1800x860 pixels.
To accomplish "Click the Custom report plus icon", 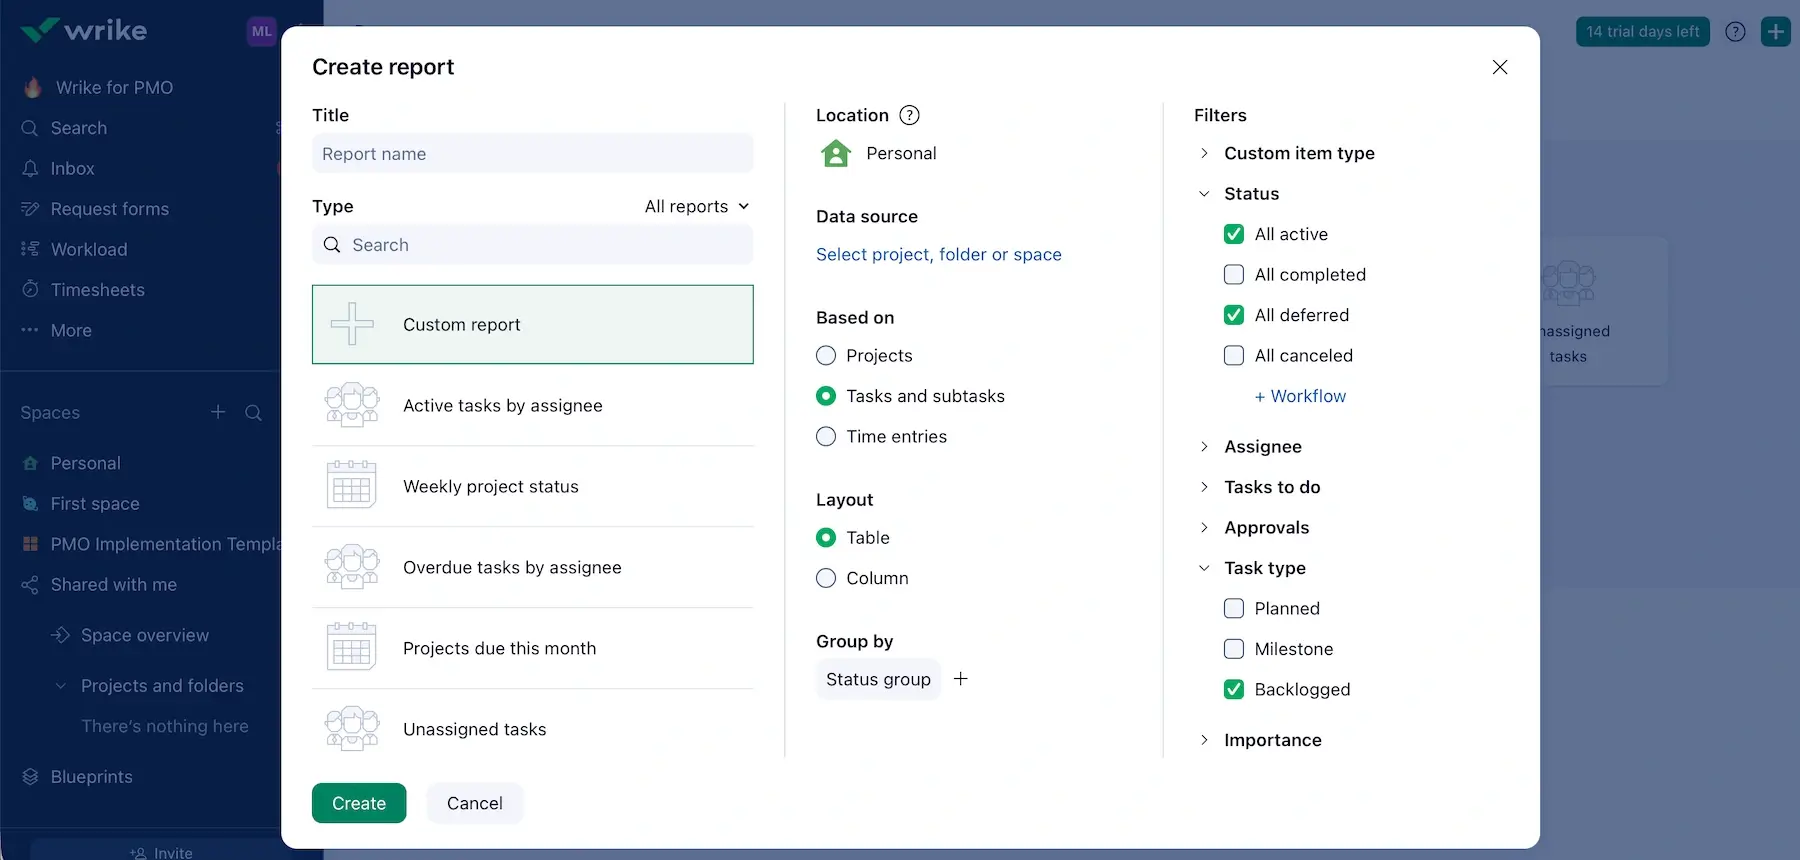I will [352, 324].
